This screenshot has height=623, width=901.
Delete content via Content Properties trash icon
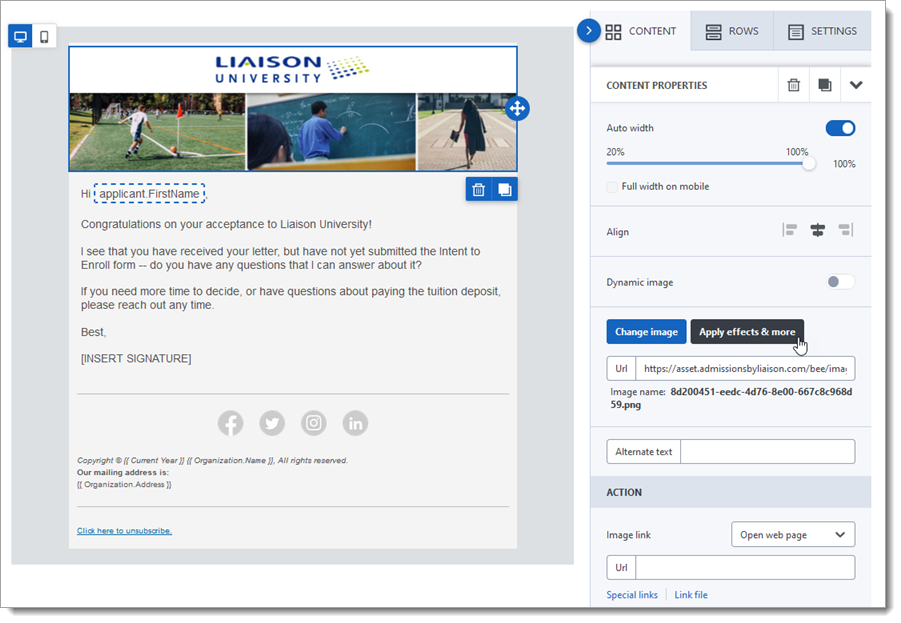[794, 85]
